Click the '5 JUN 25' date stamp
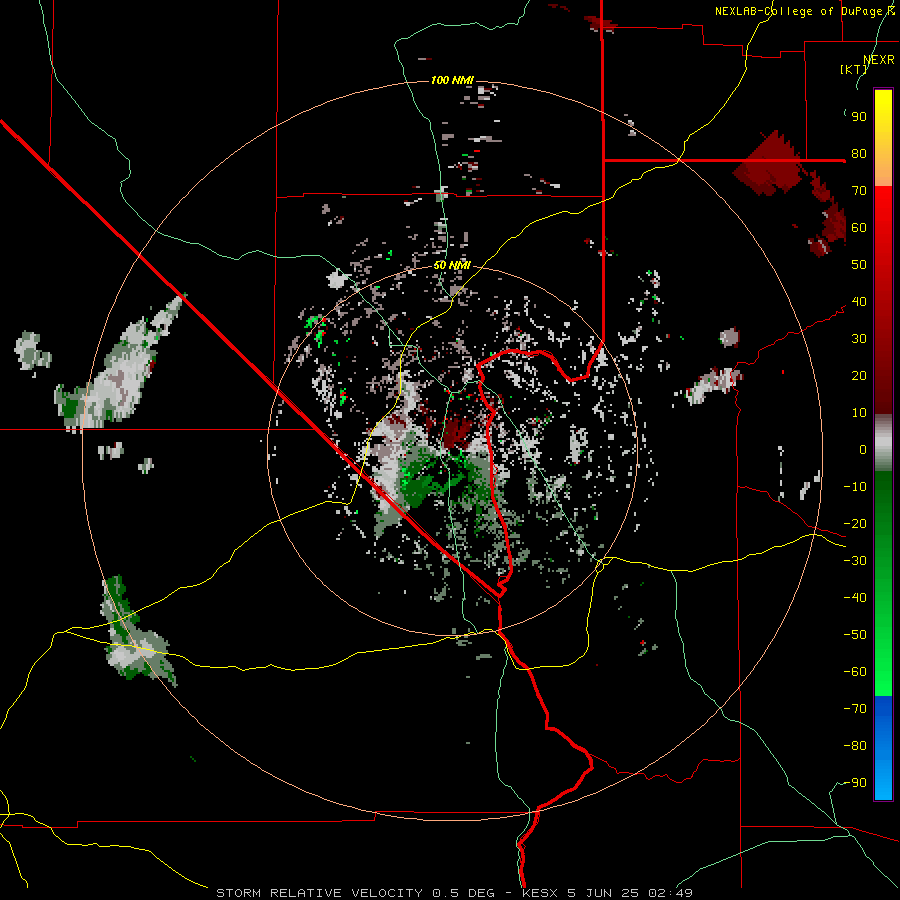Viewport: 900px width, 900px height. (603, 893)
